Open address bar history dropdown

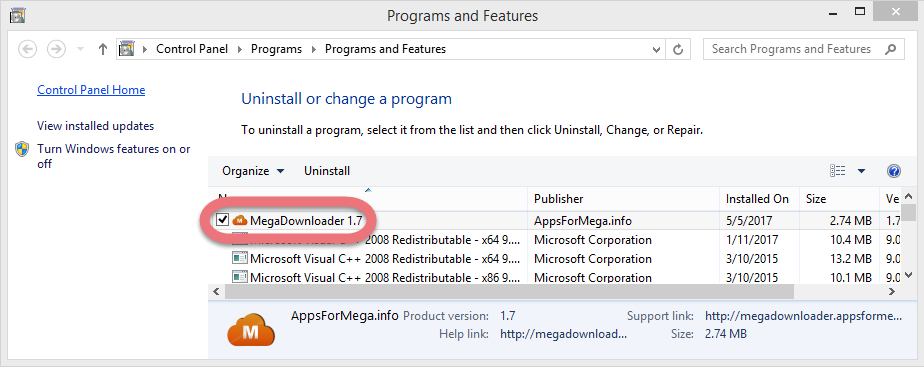(x=656, y=49)
